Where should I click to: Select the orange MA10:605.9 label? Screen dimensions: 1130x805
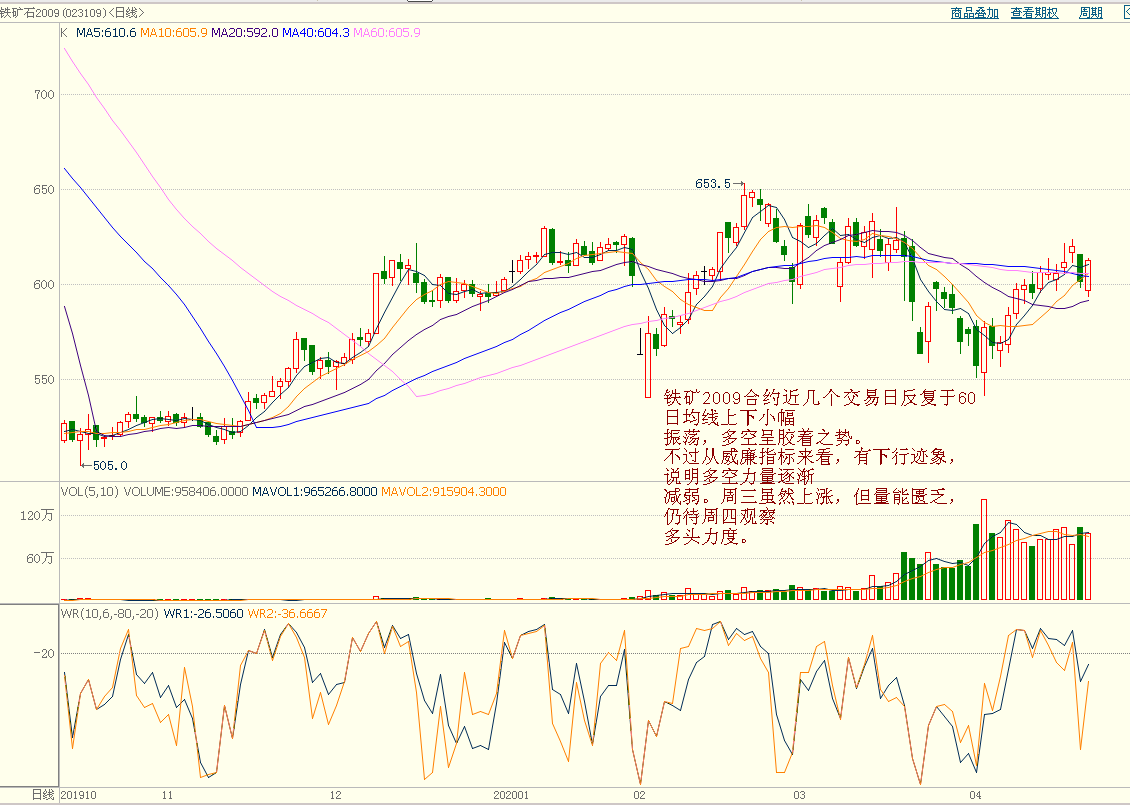(174, 33)
